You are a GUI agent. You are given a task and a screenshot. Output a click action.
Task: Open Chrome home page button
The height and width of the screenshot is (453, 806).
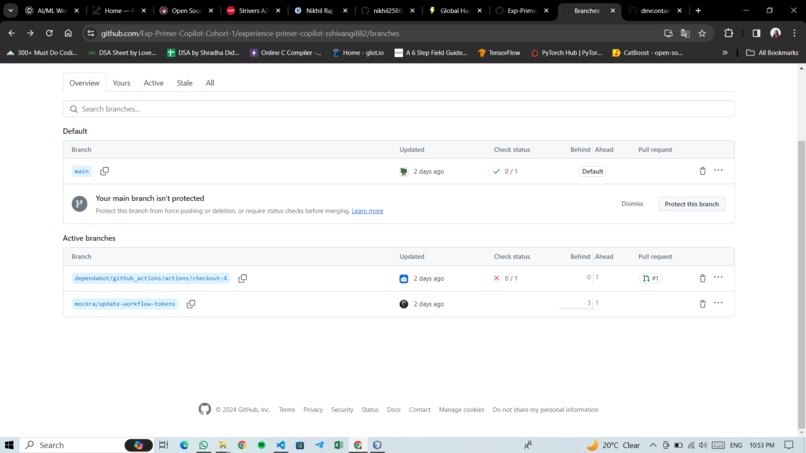68,33
